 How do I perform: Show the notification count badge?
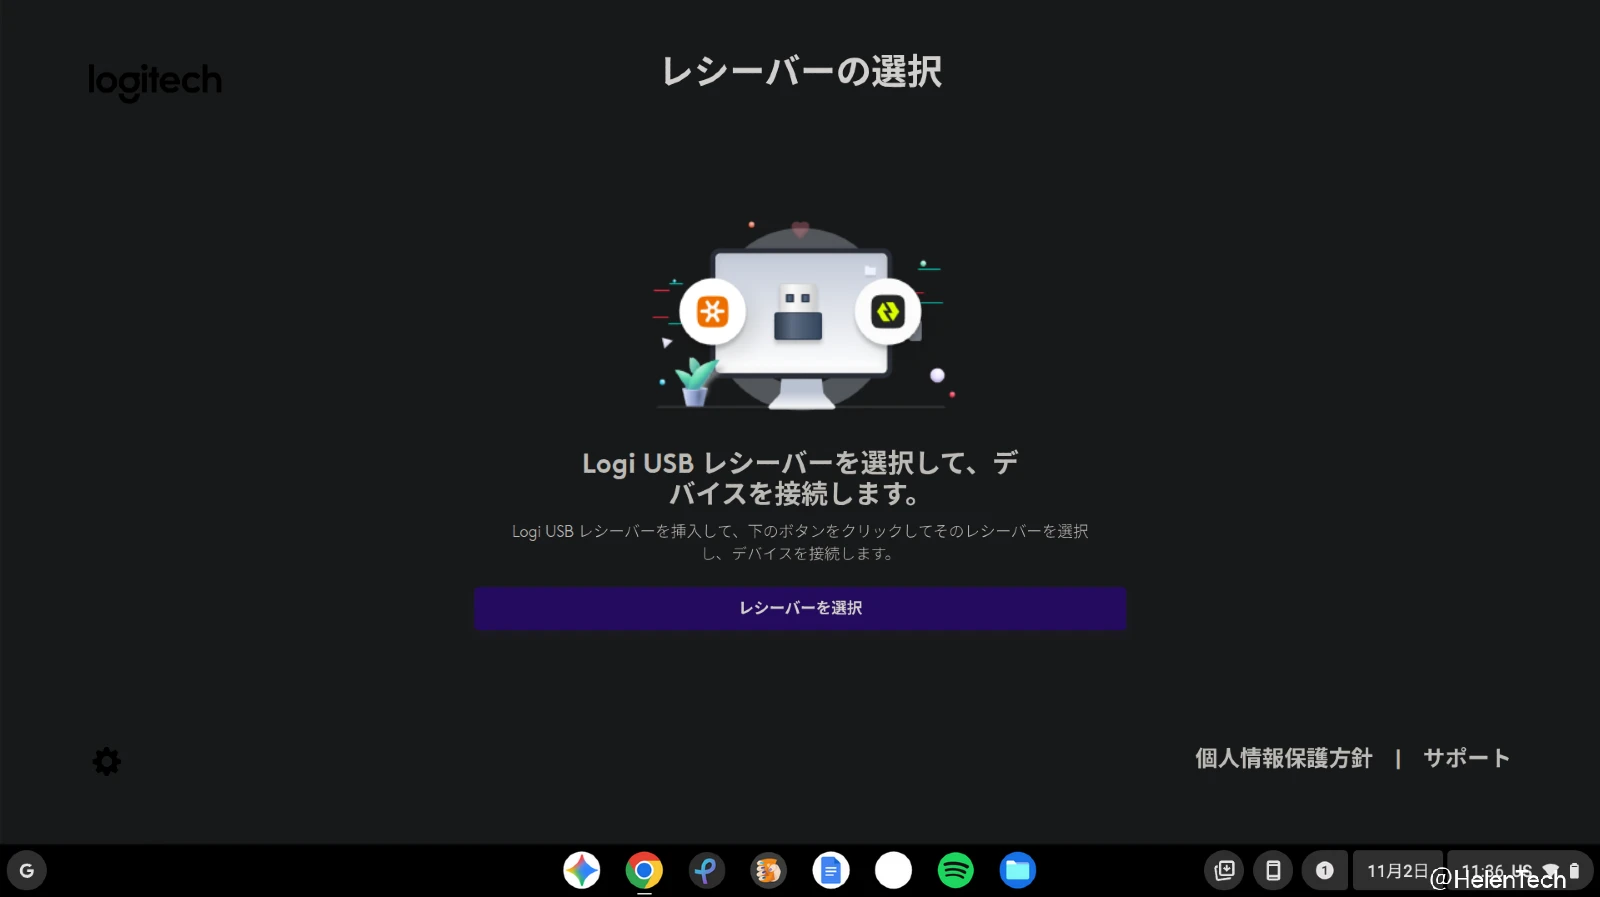tap(1324, 870)
